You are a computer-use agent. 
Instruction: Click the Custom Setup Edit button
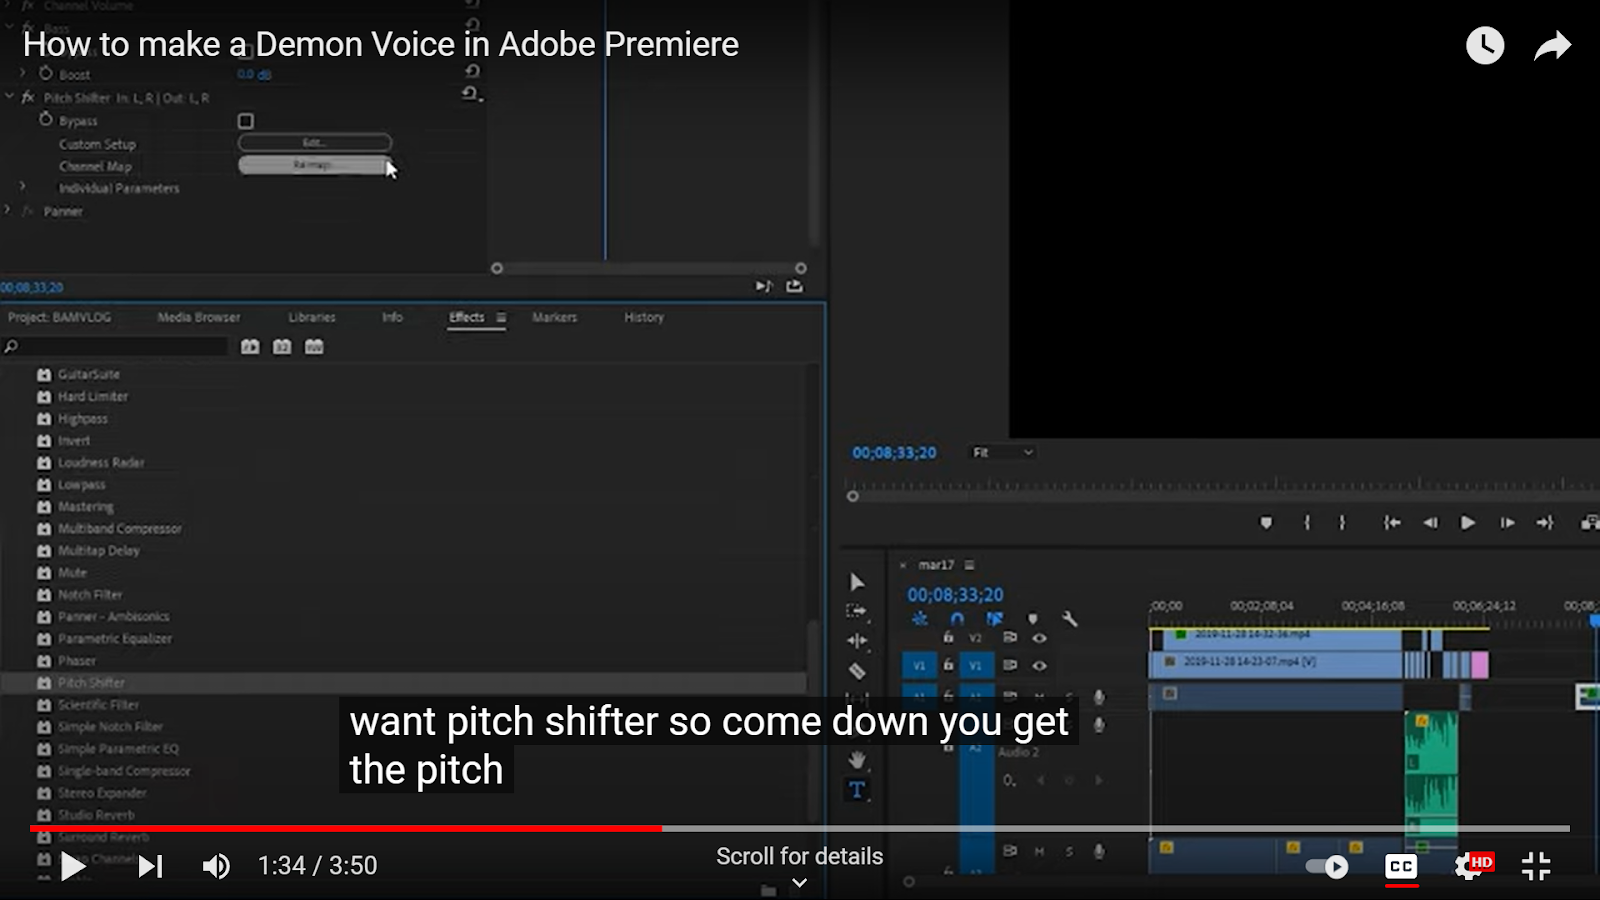point(314,143)
